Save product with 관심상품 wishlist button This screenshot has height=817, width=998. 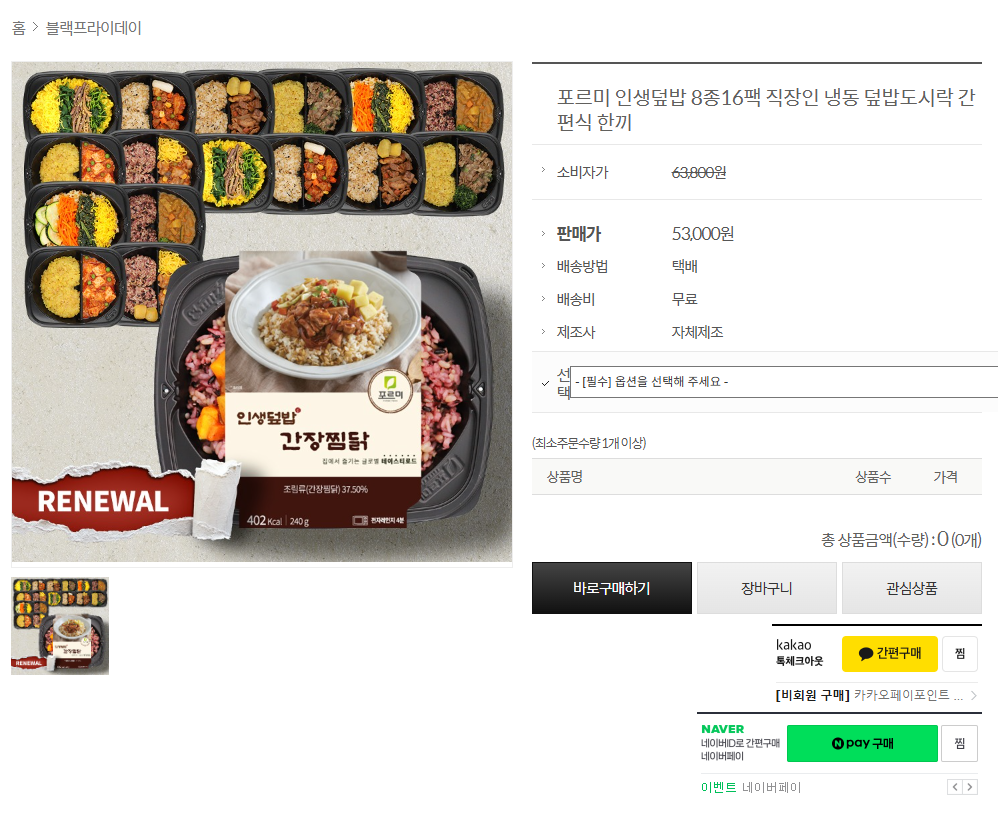tap(911, 588)
